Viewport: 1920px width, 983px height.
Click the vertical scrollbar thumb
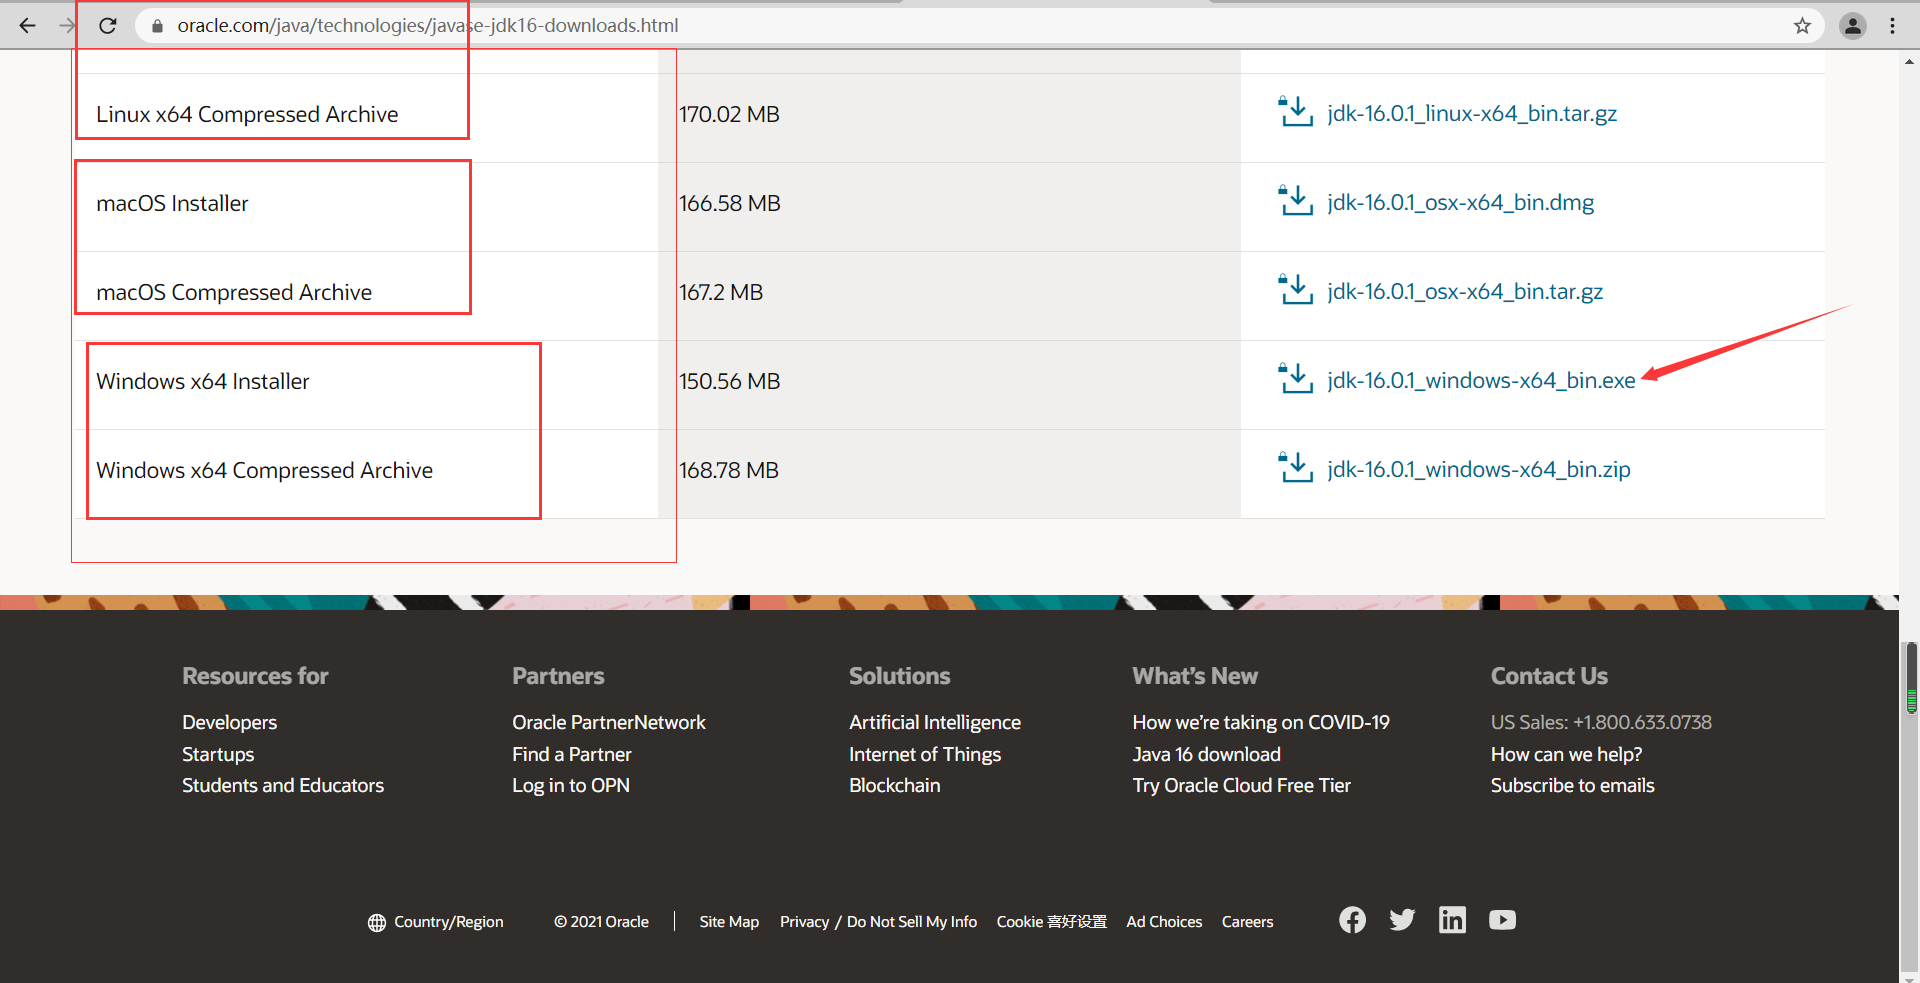[x=1911, y=679]
